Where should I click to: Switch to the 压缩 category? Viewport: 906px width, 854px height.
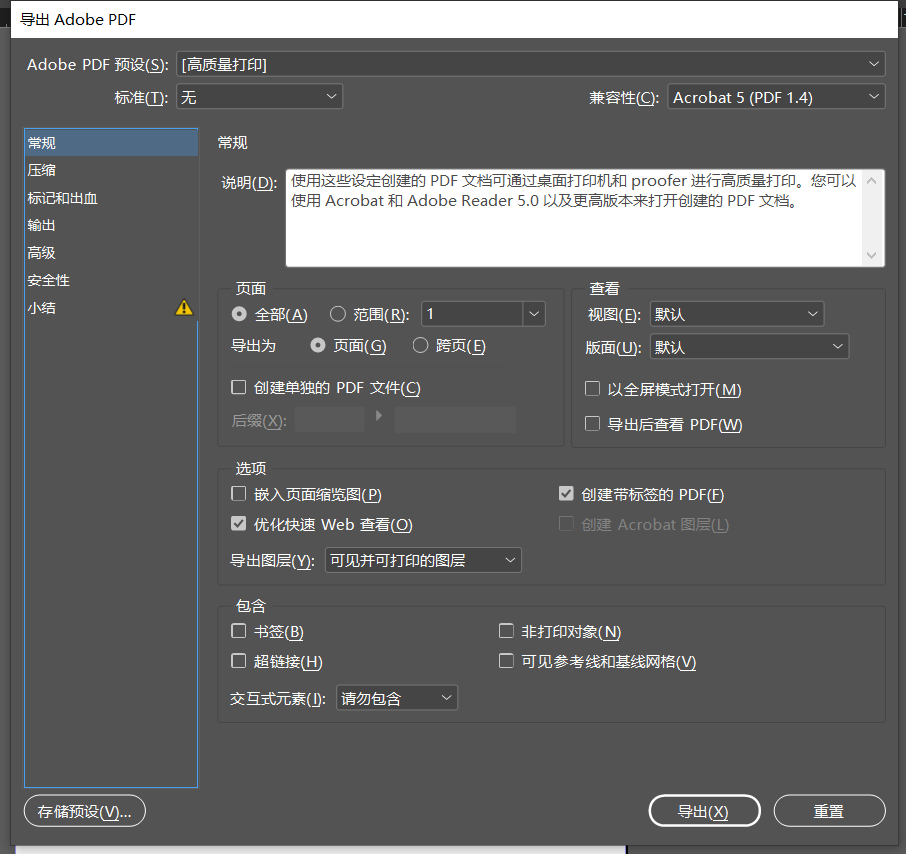(111, 170)
